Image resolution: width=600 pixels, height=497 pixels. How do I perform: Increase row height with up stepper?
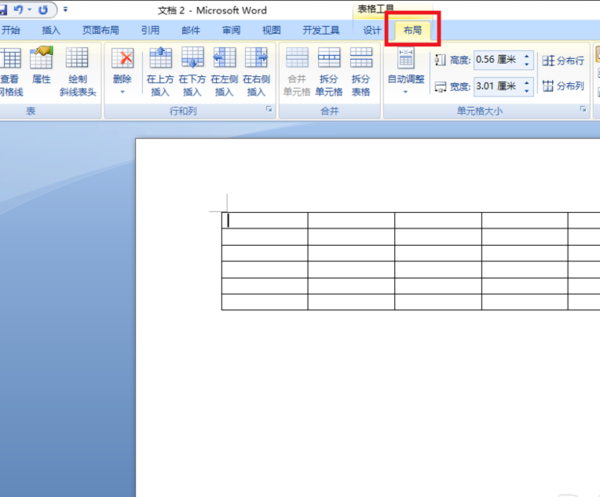tap(527, 56)
